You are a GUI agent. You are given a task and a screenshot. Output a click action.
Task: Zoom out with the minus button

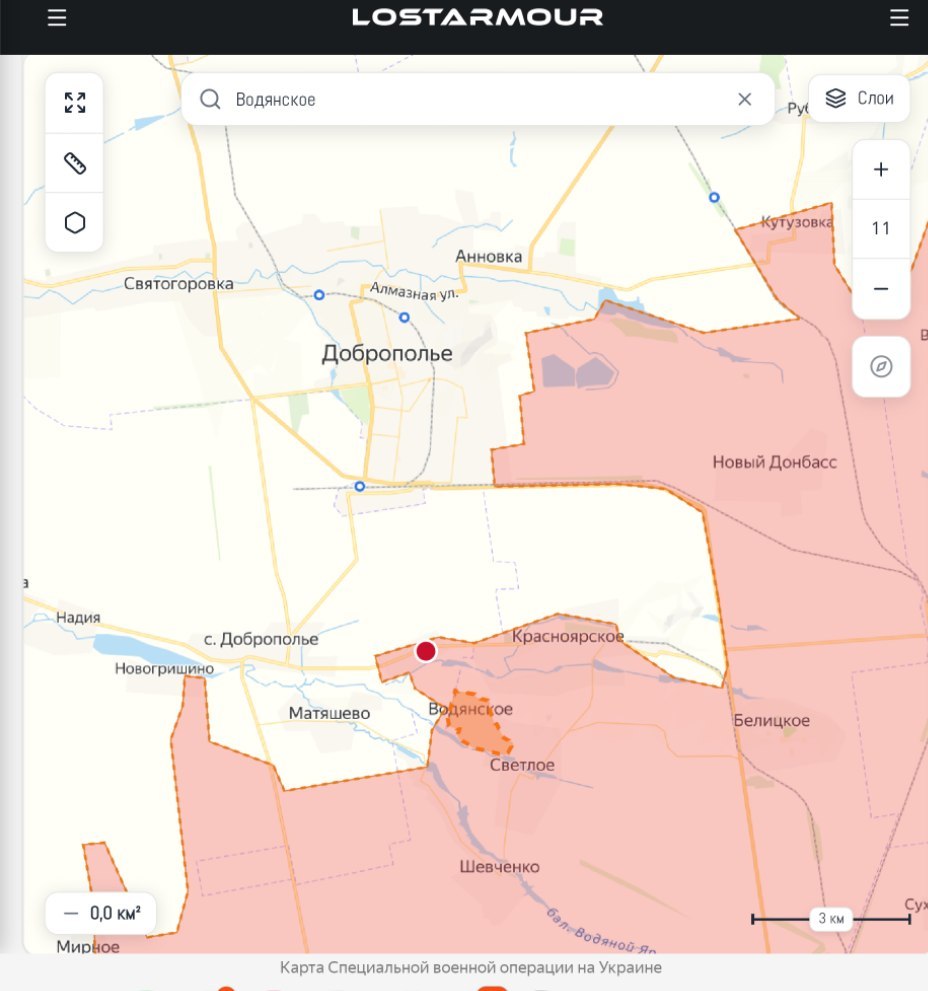tap(881, 289)
